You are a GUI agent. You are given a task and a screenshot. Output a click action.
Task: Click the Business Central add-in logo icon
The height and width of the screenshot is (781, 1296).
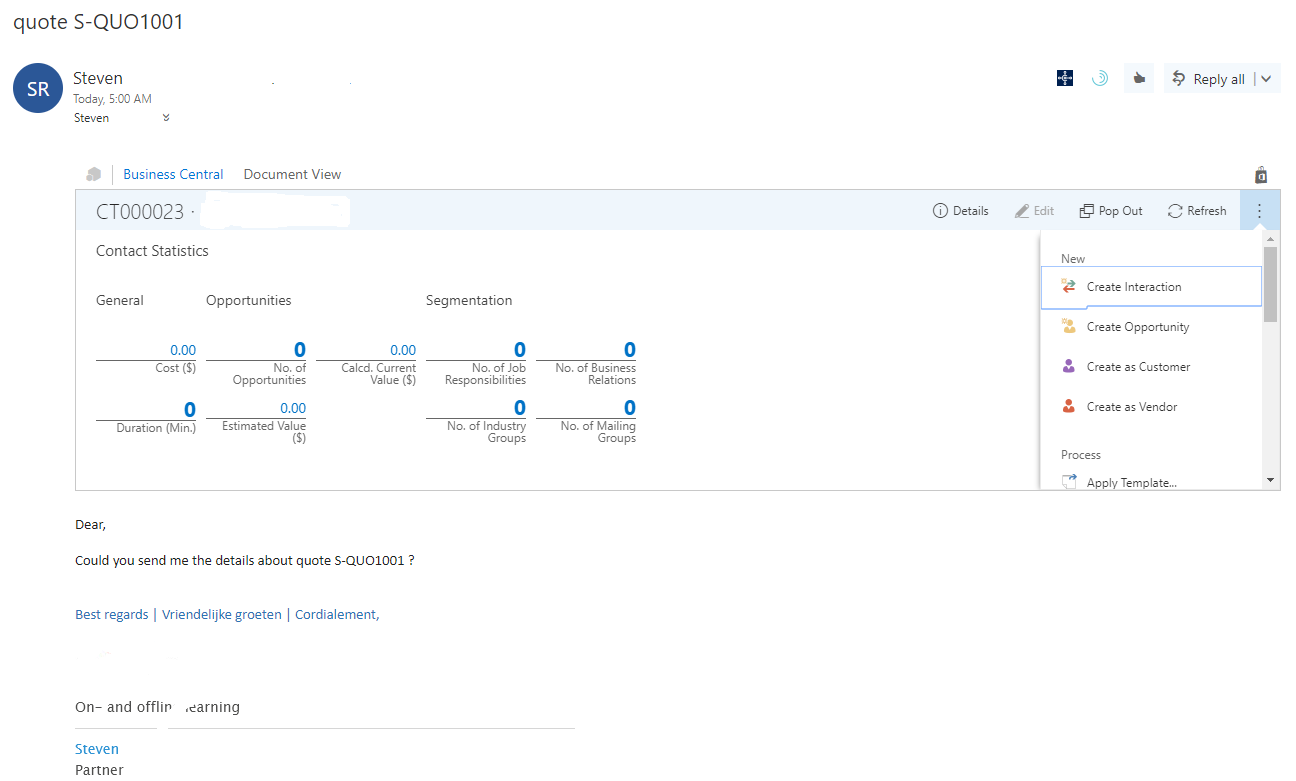[x=94, y=174]
